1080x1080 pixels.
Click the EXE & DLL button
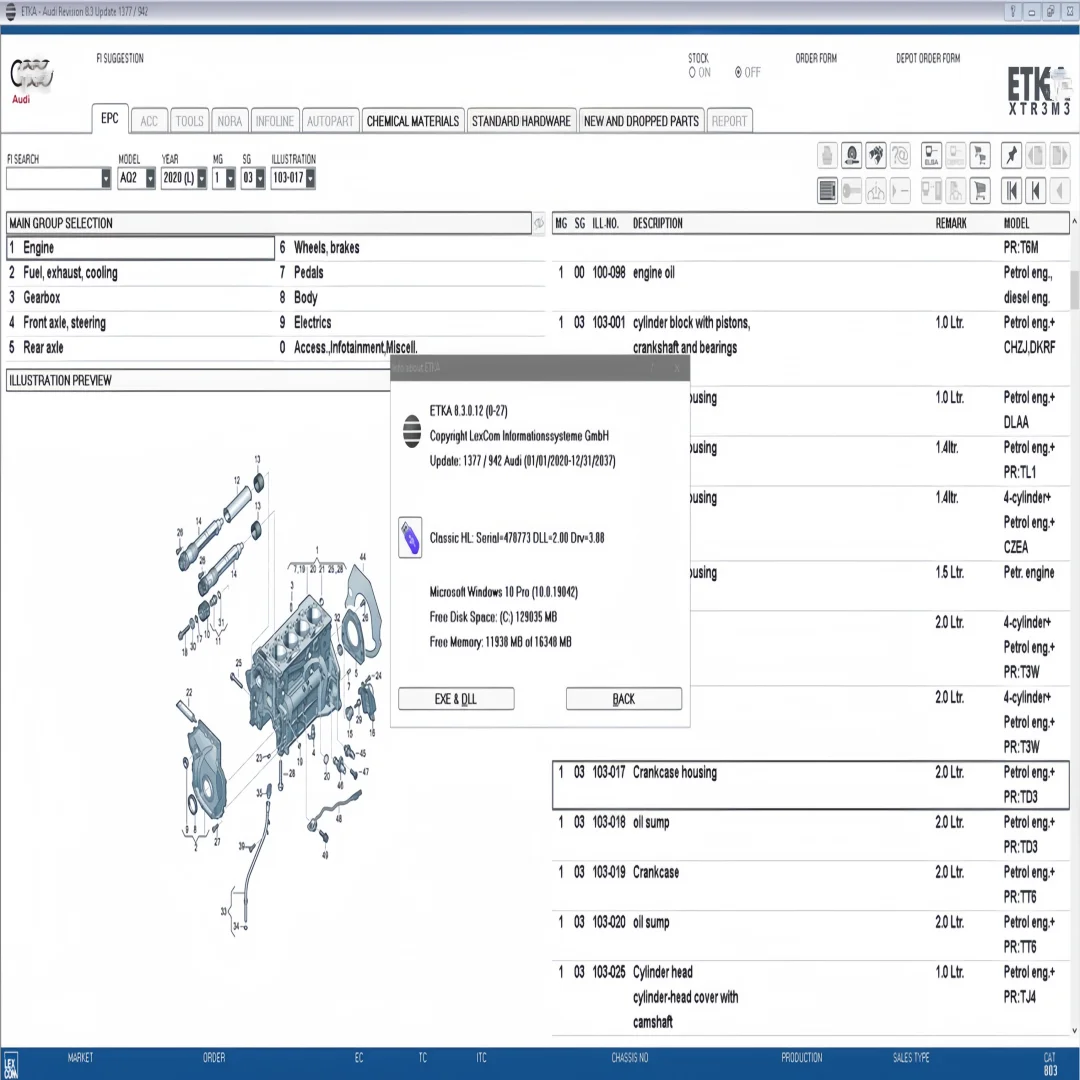[456, 699]
